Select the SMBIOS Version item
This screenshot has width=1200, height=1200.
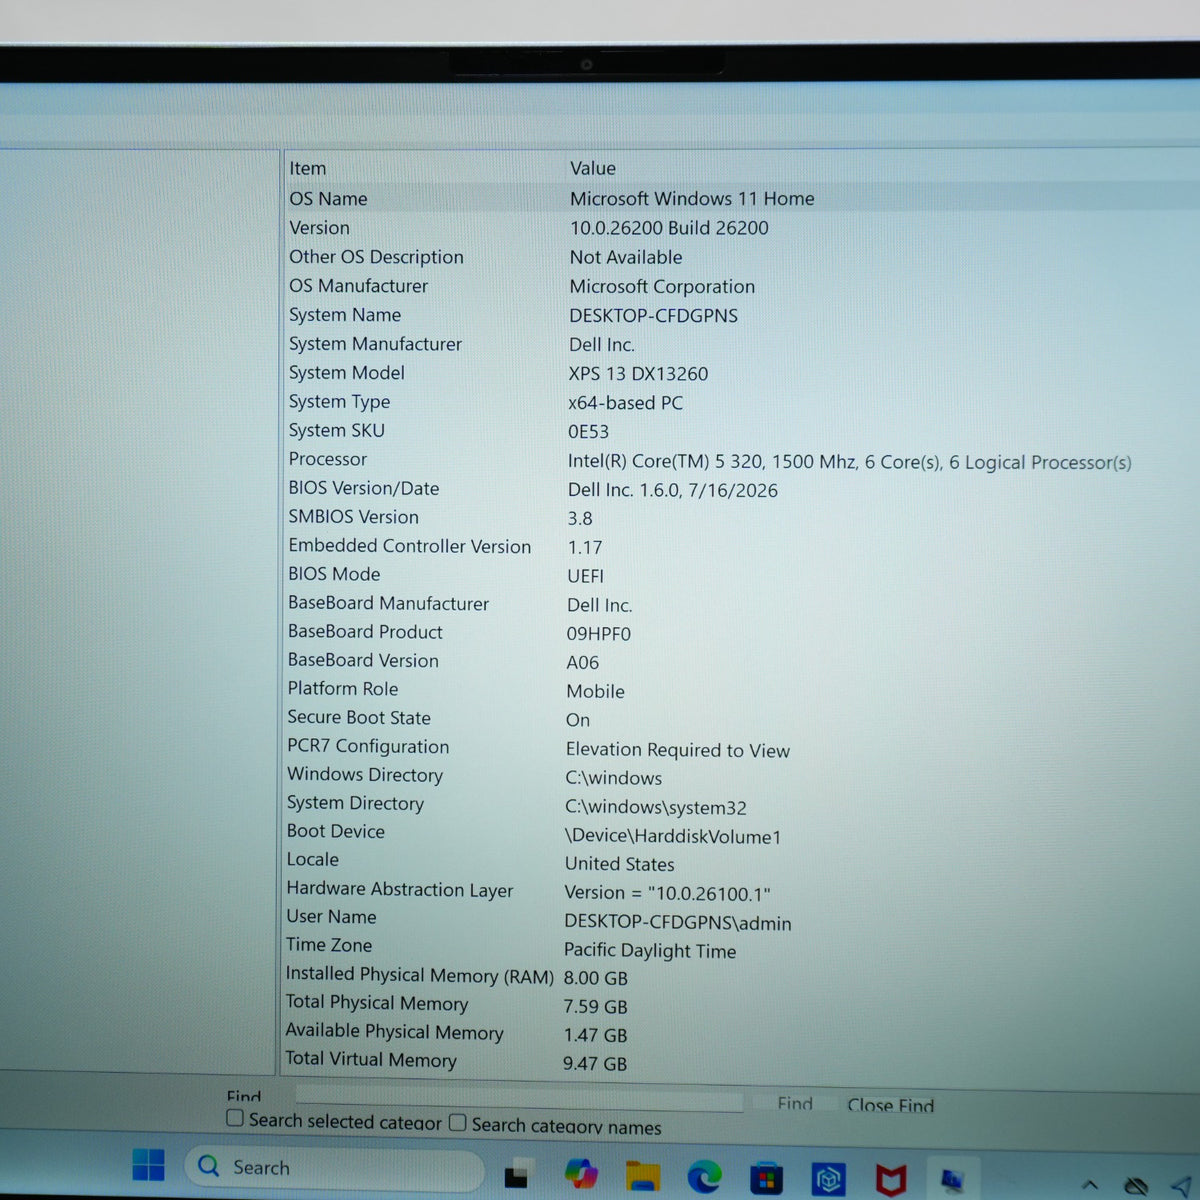coord(354,517)
